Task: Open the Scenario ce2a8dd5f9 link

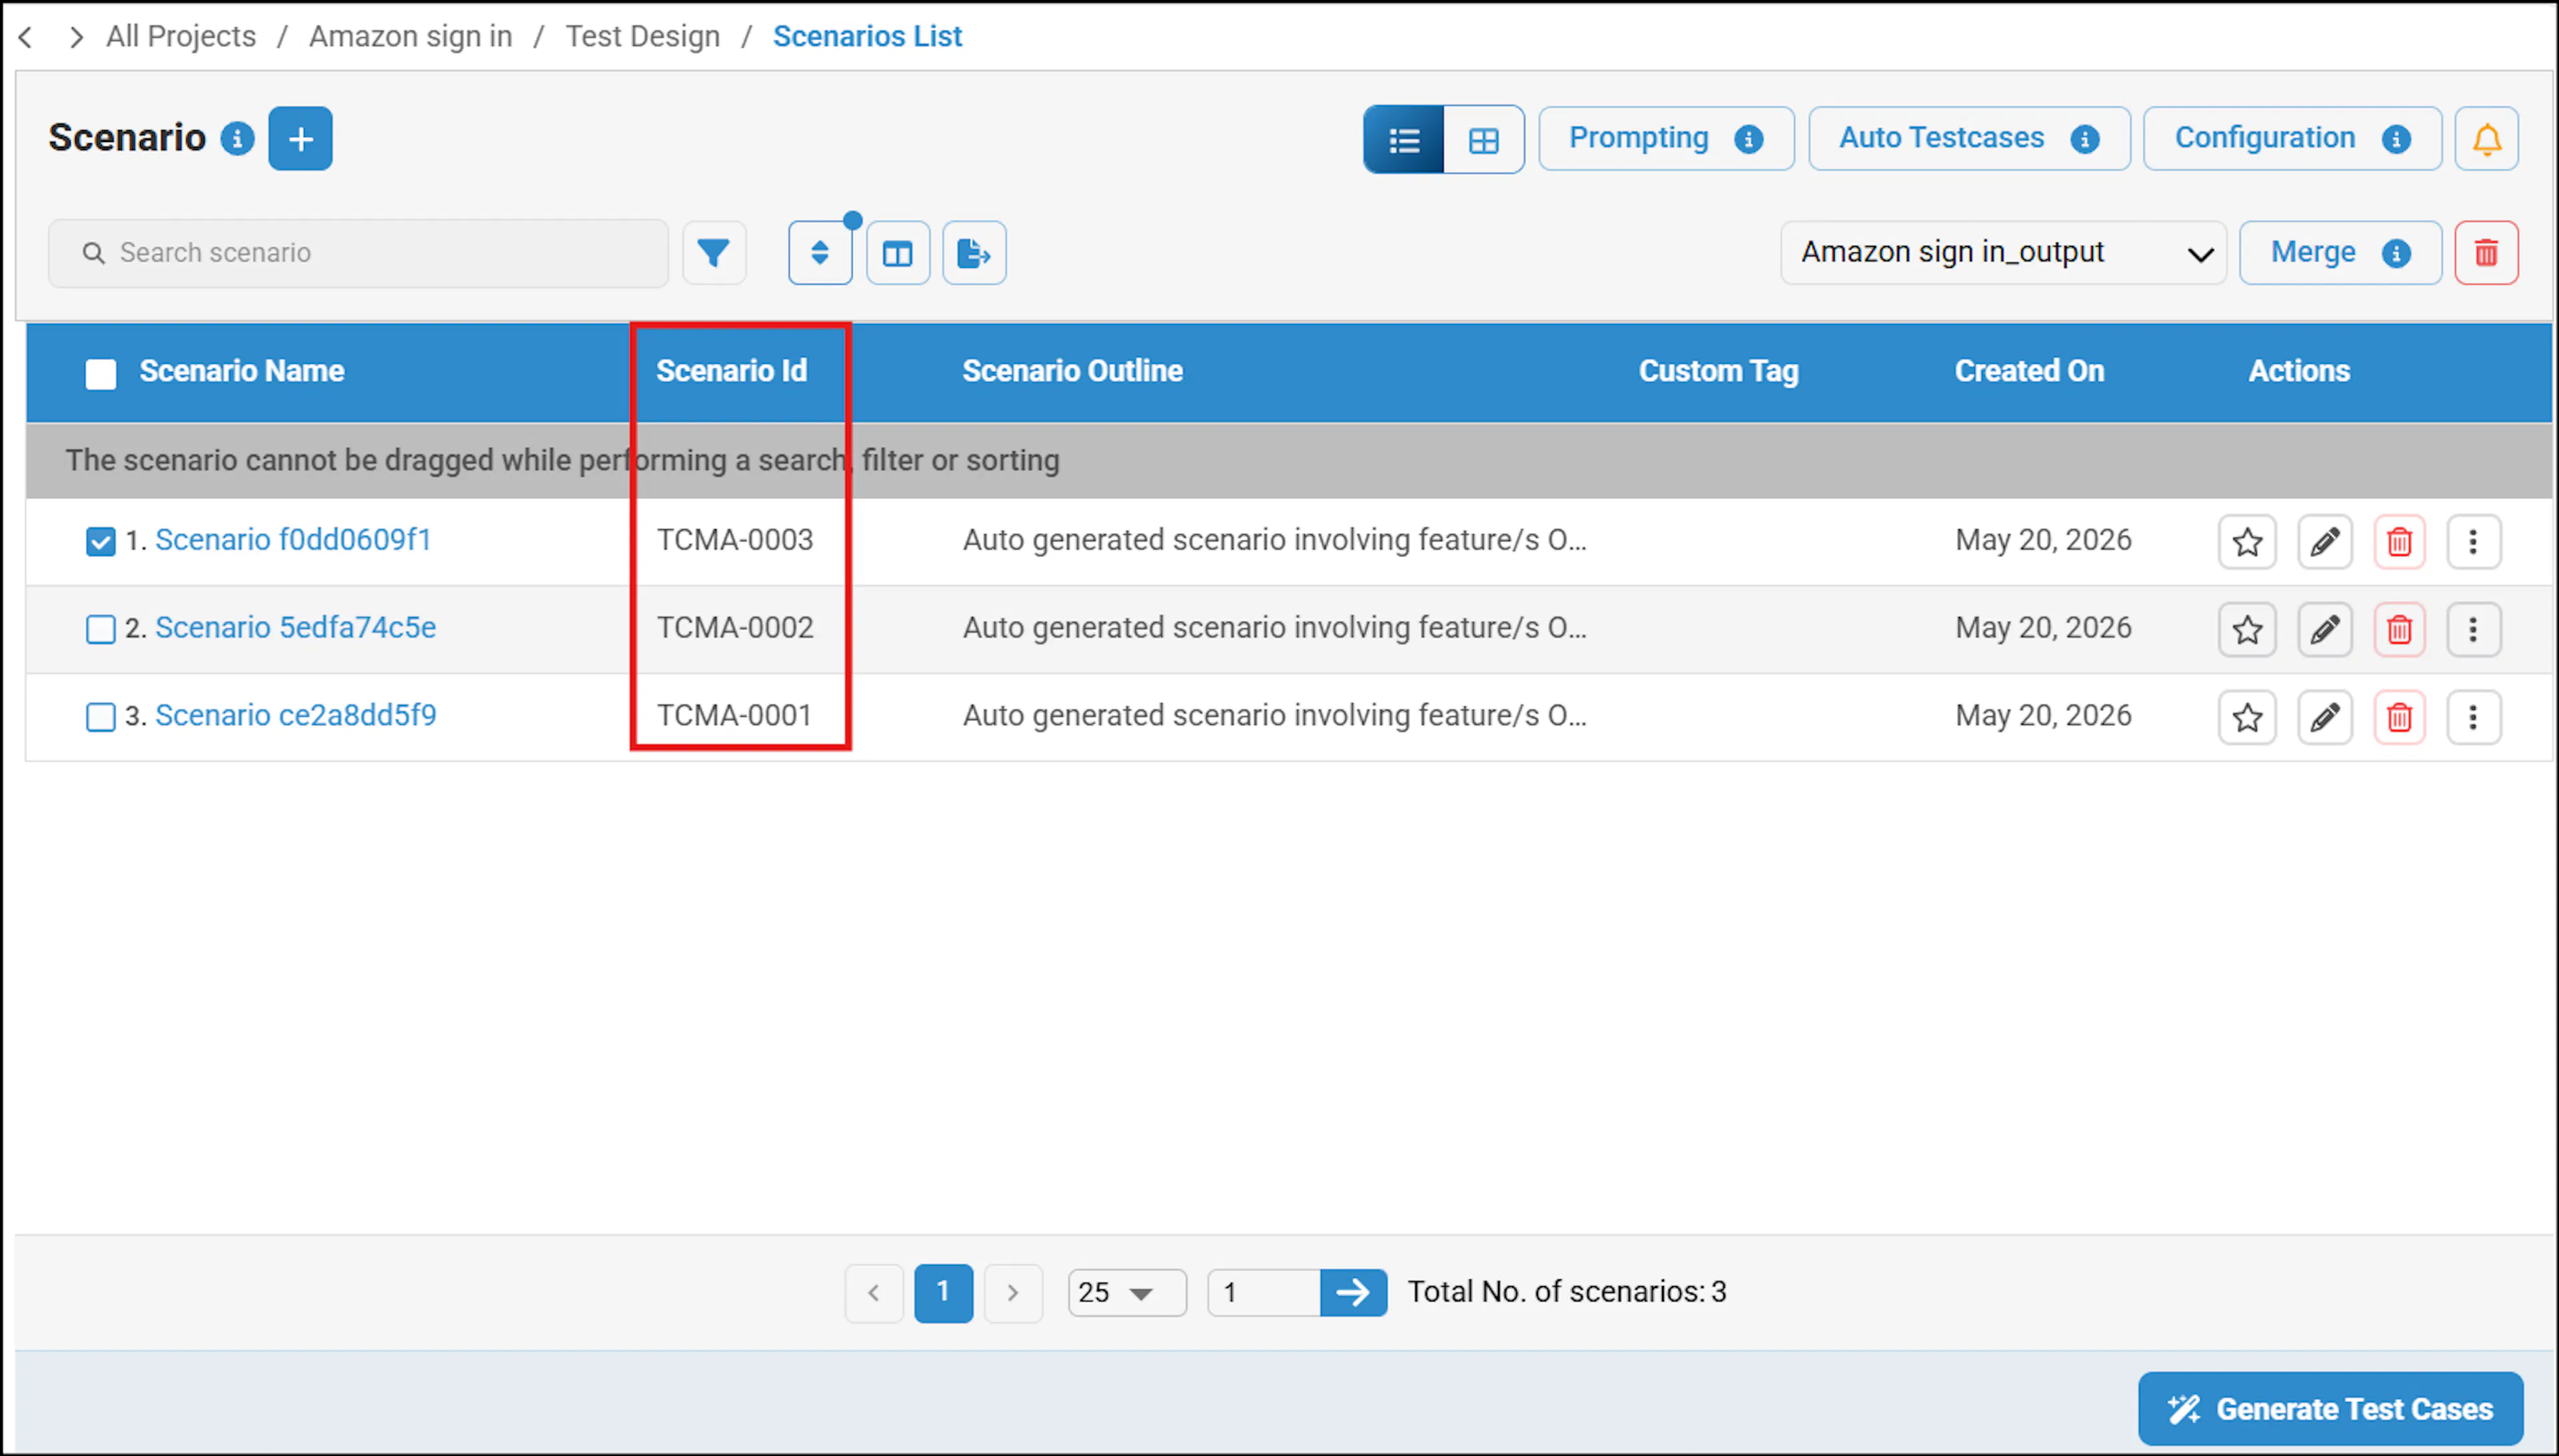Action: point(296,715)
